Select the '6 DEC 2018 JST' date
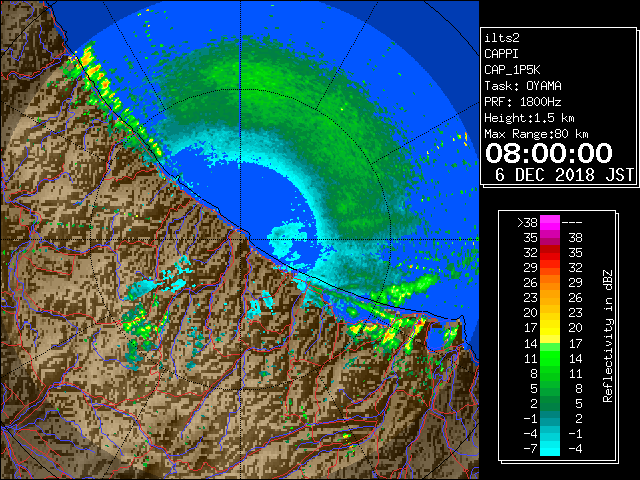 pyautogui.click(x=564, y=175)
